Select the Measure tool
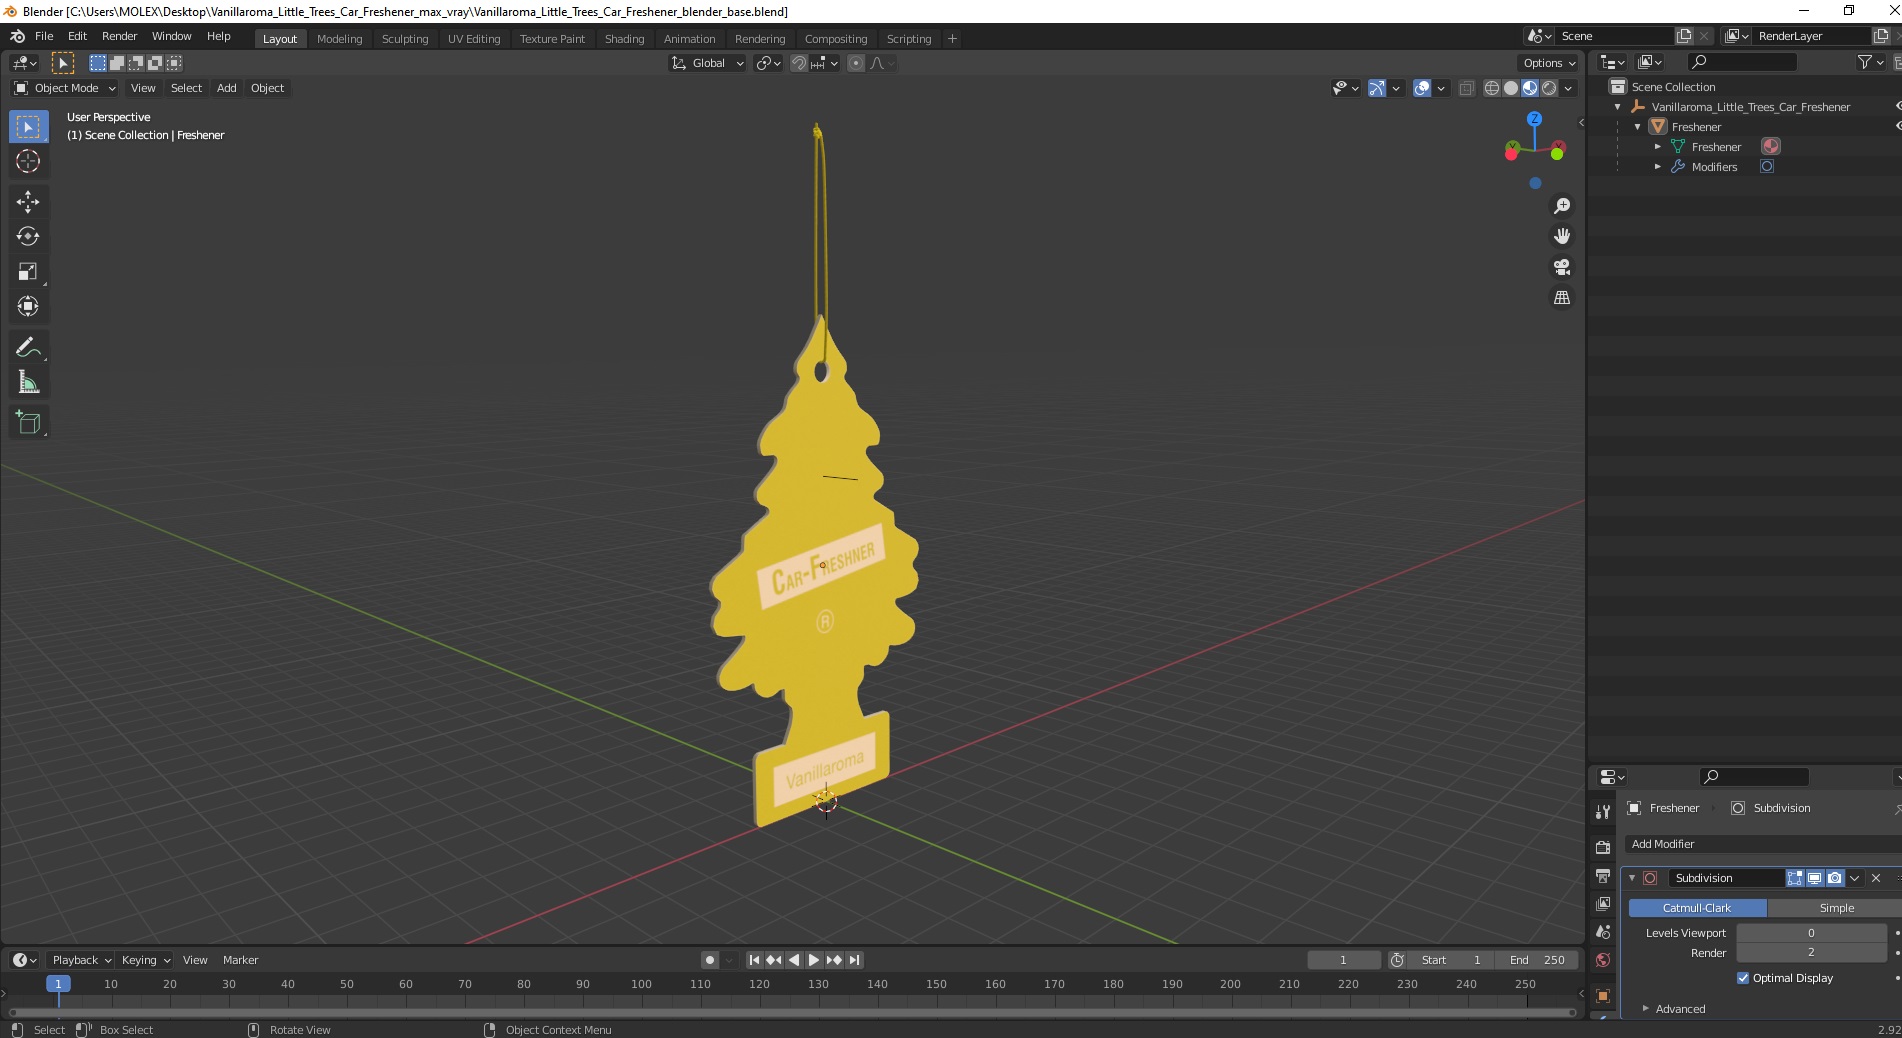The height and width of the screenshot is (1038, 1902). (28, 382)
